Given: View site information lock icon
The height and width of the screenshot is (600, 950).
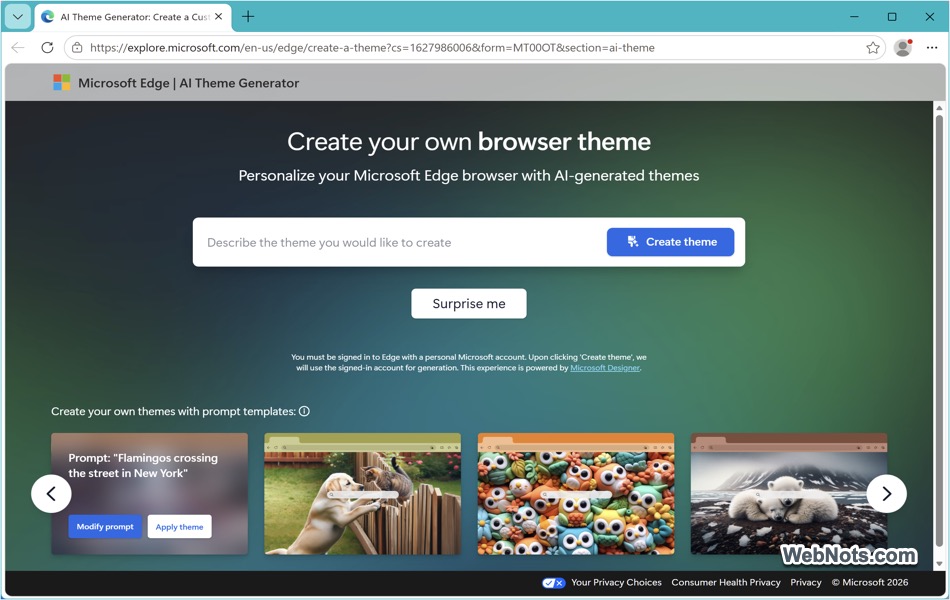Looking at the screenshot, I should pyautogui.click(x=77, y=47).
